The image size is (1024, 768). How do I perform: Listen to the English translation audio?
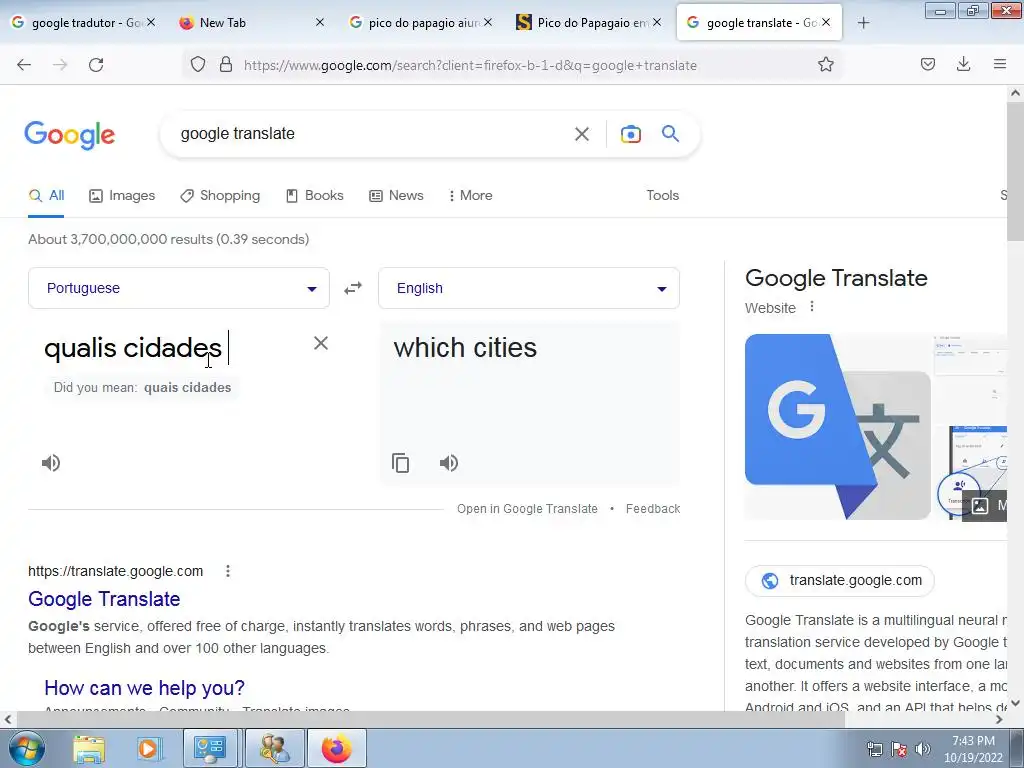point(449,463)
